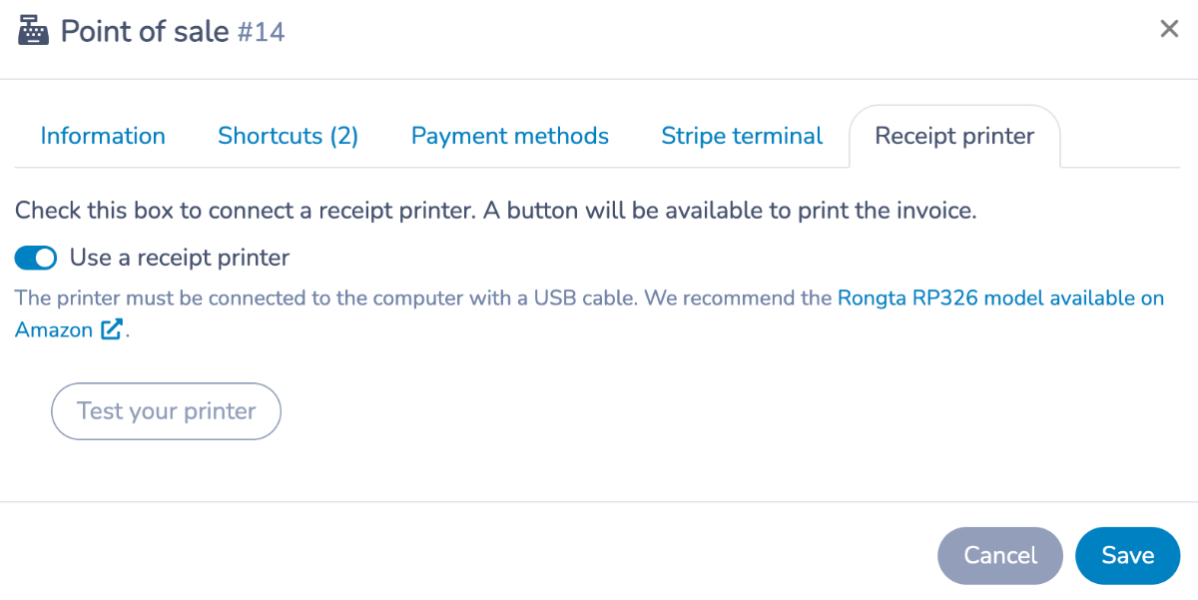Open the Shortcuts (2) tab

(288, 136)
